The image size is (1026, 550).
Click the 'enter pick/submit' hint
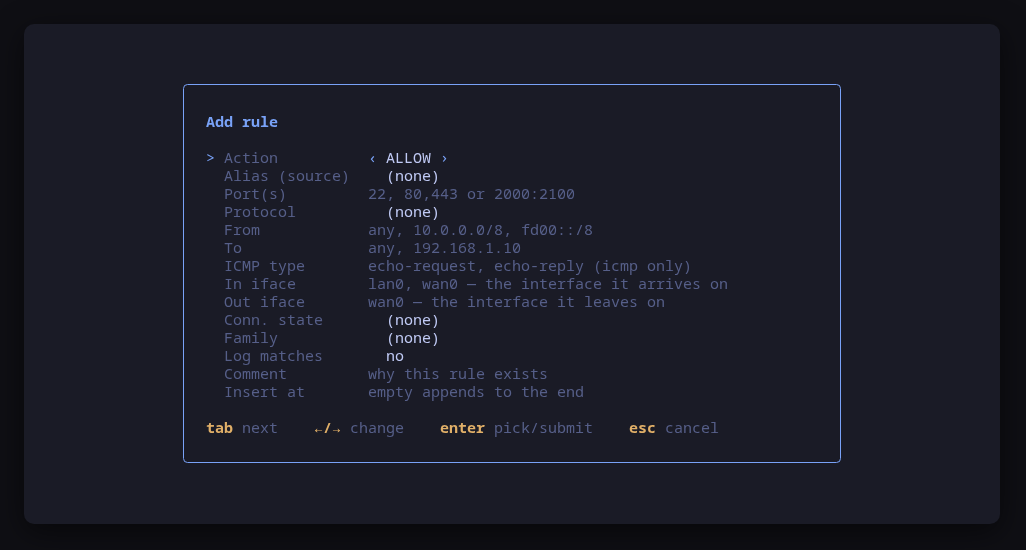pyautogui.click(x=516, y=428)
